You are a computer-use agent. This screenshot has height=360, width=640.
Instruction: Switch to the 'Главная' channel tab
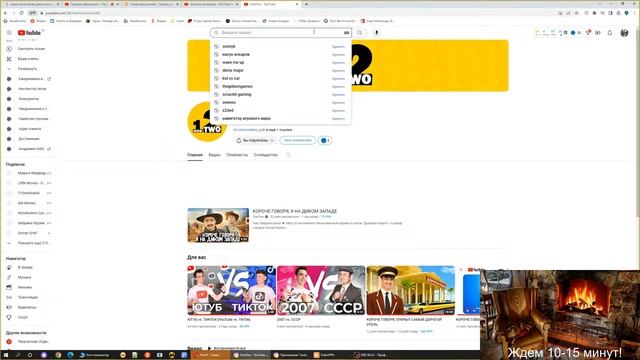(x=195, y=155)
